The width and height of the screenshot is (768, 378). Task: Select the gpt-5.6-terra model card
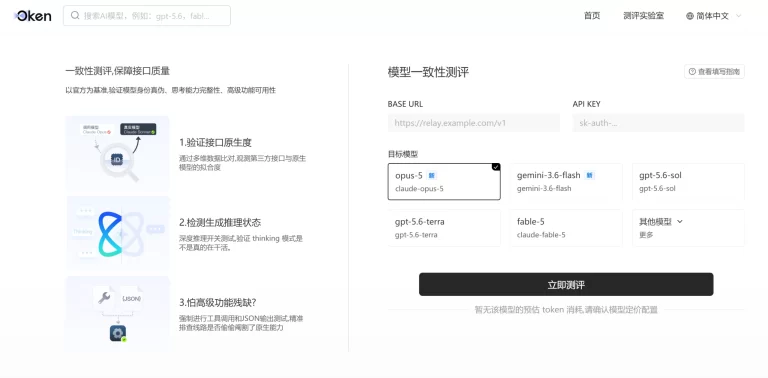[444, 228]
